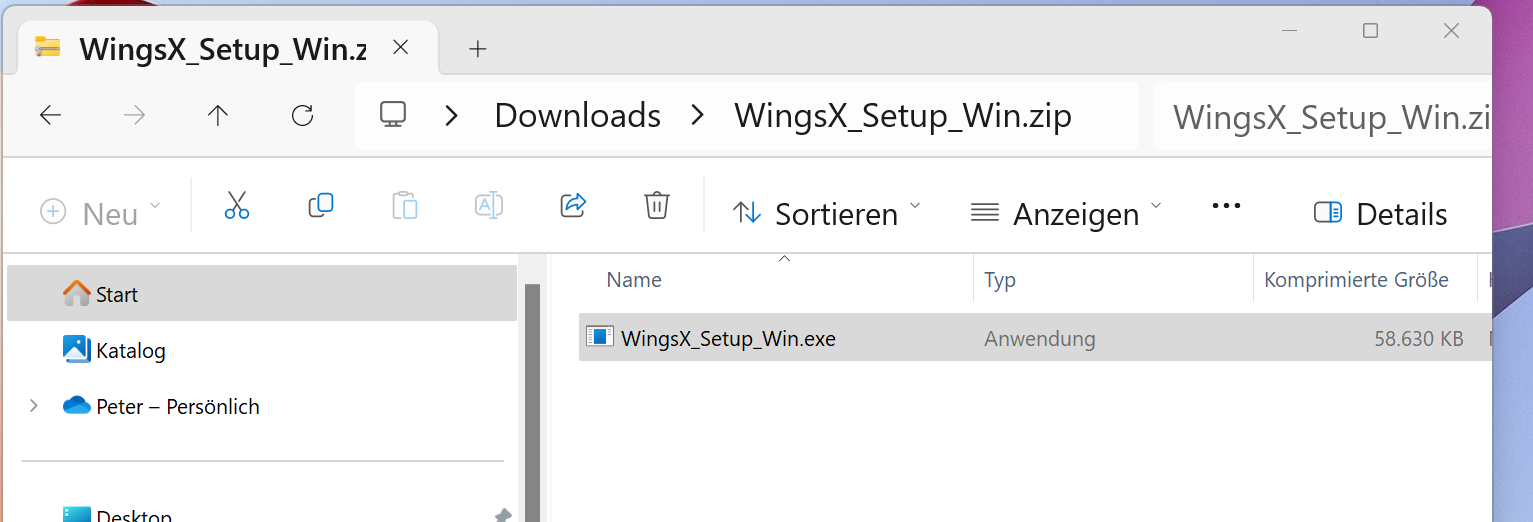Click the Cut scissors icon
Image resolution: width=1533 pixels, height=522 pixels.
tap(236, 206)
